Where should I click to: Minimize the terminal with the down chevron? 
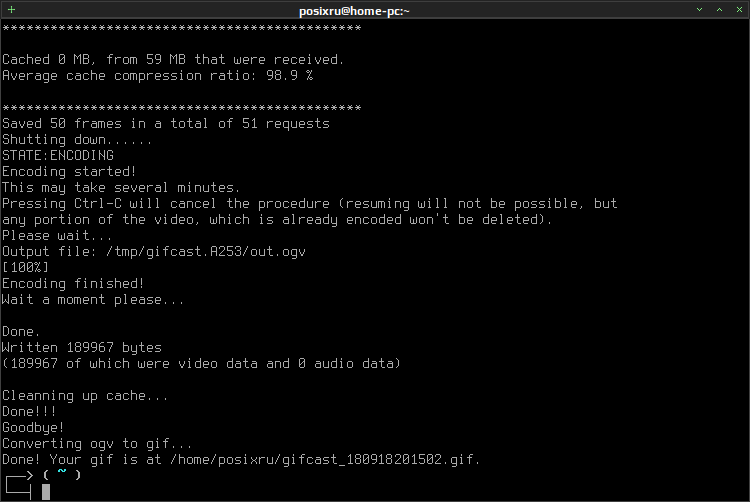coord(699,10)
